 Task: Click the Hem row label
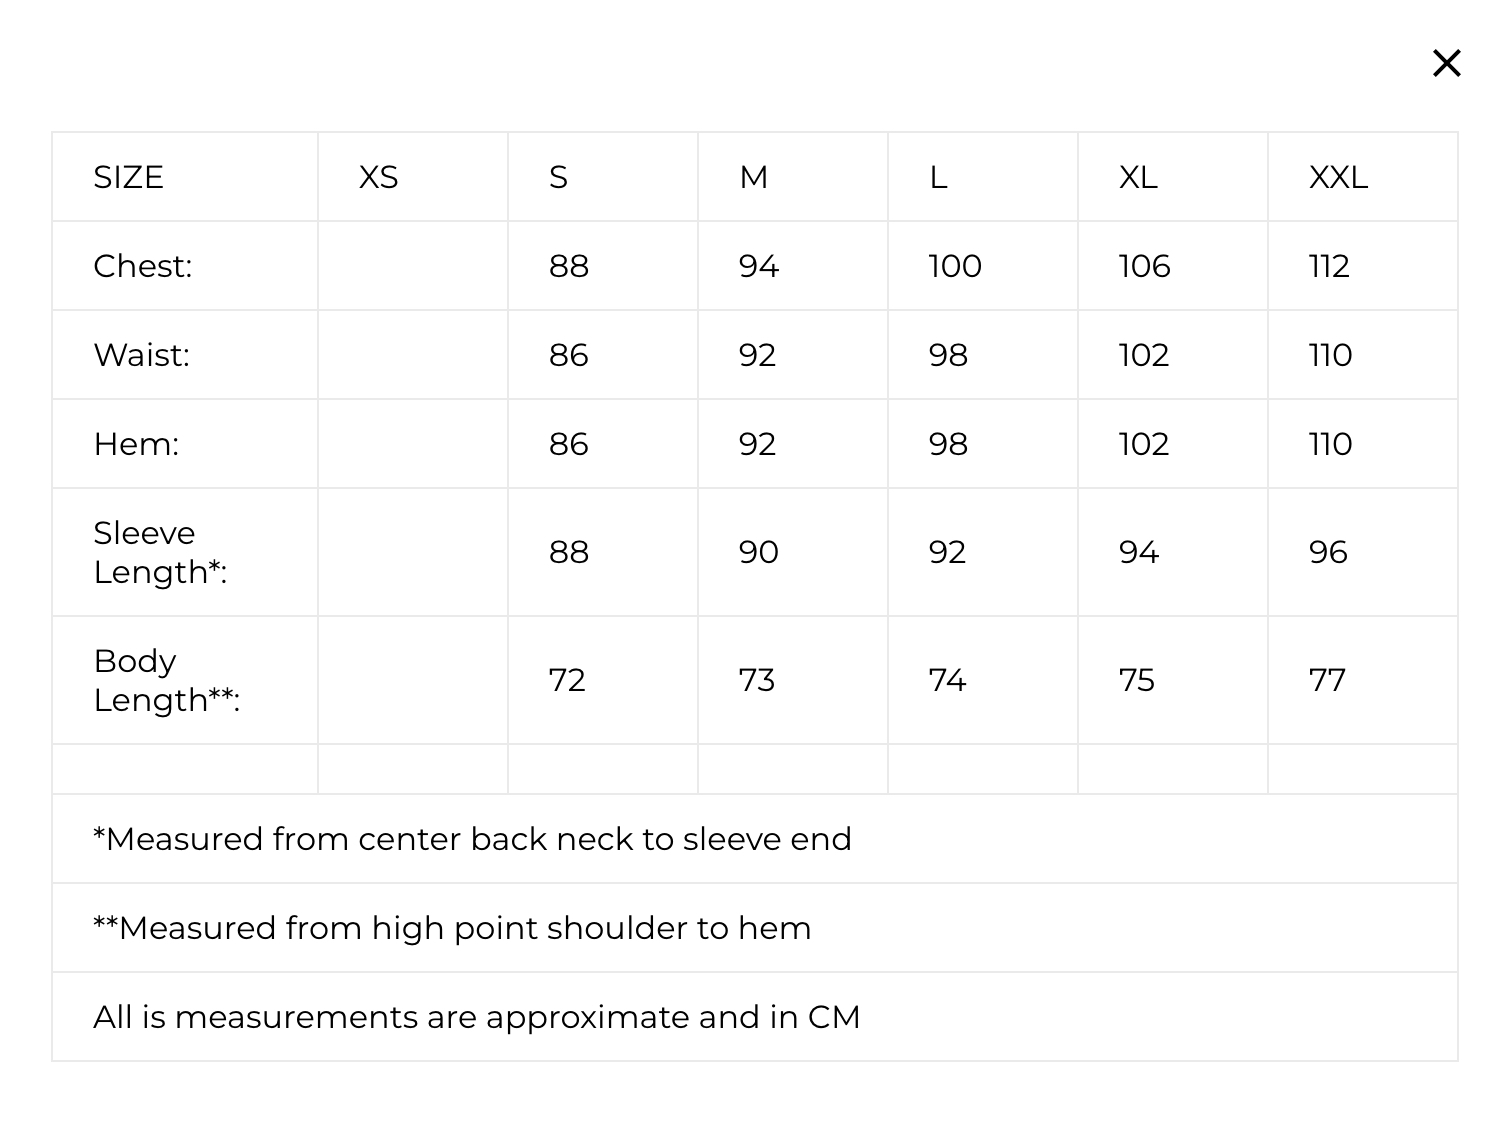(136, 444)
